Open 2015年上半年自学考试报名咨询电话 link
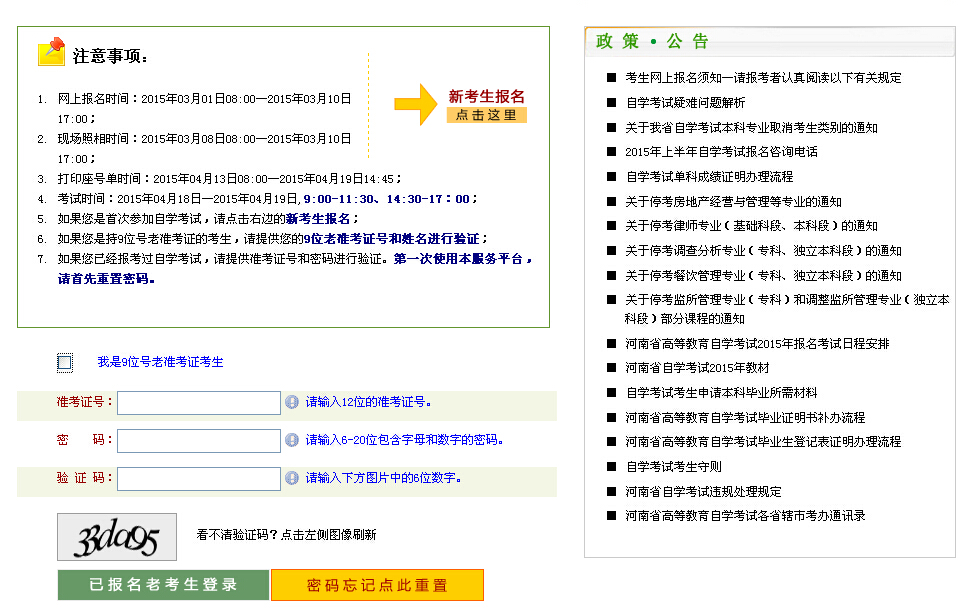This screenshot has width=968, height=616. [x=723, y=151]
